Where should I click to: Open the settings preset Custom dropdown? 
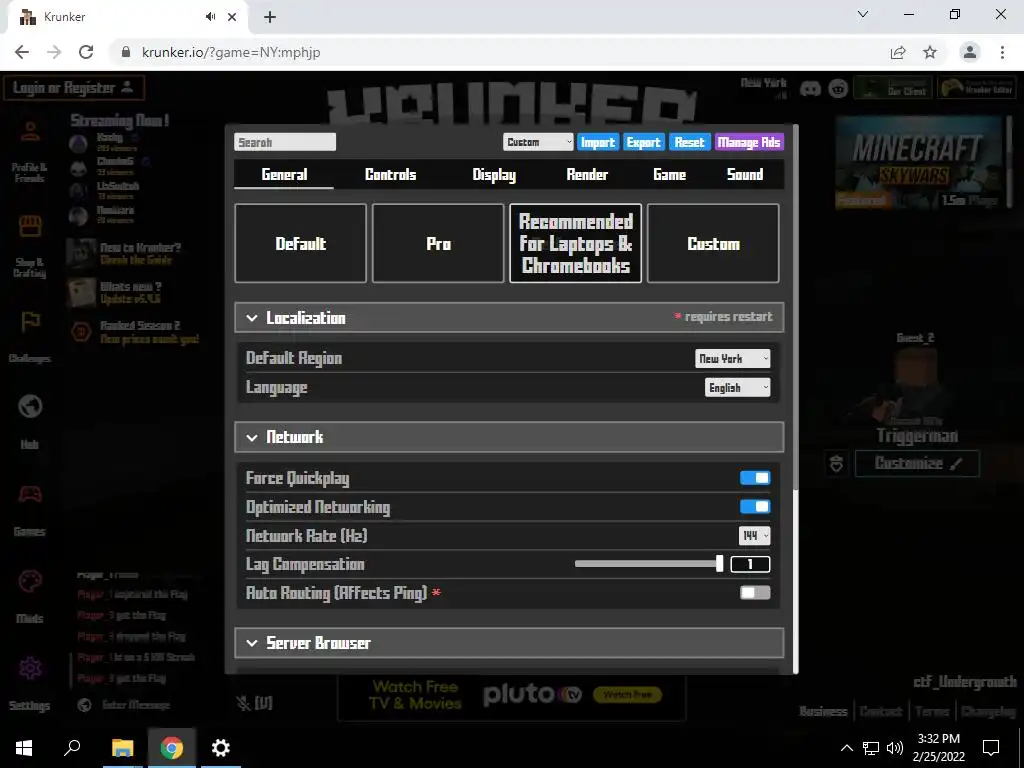(x=538, y=142)
